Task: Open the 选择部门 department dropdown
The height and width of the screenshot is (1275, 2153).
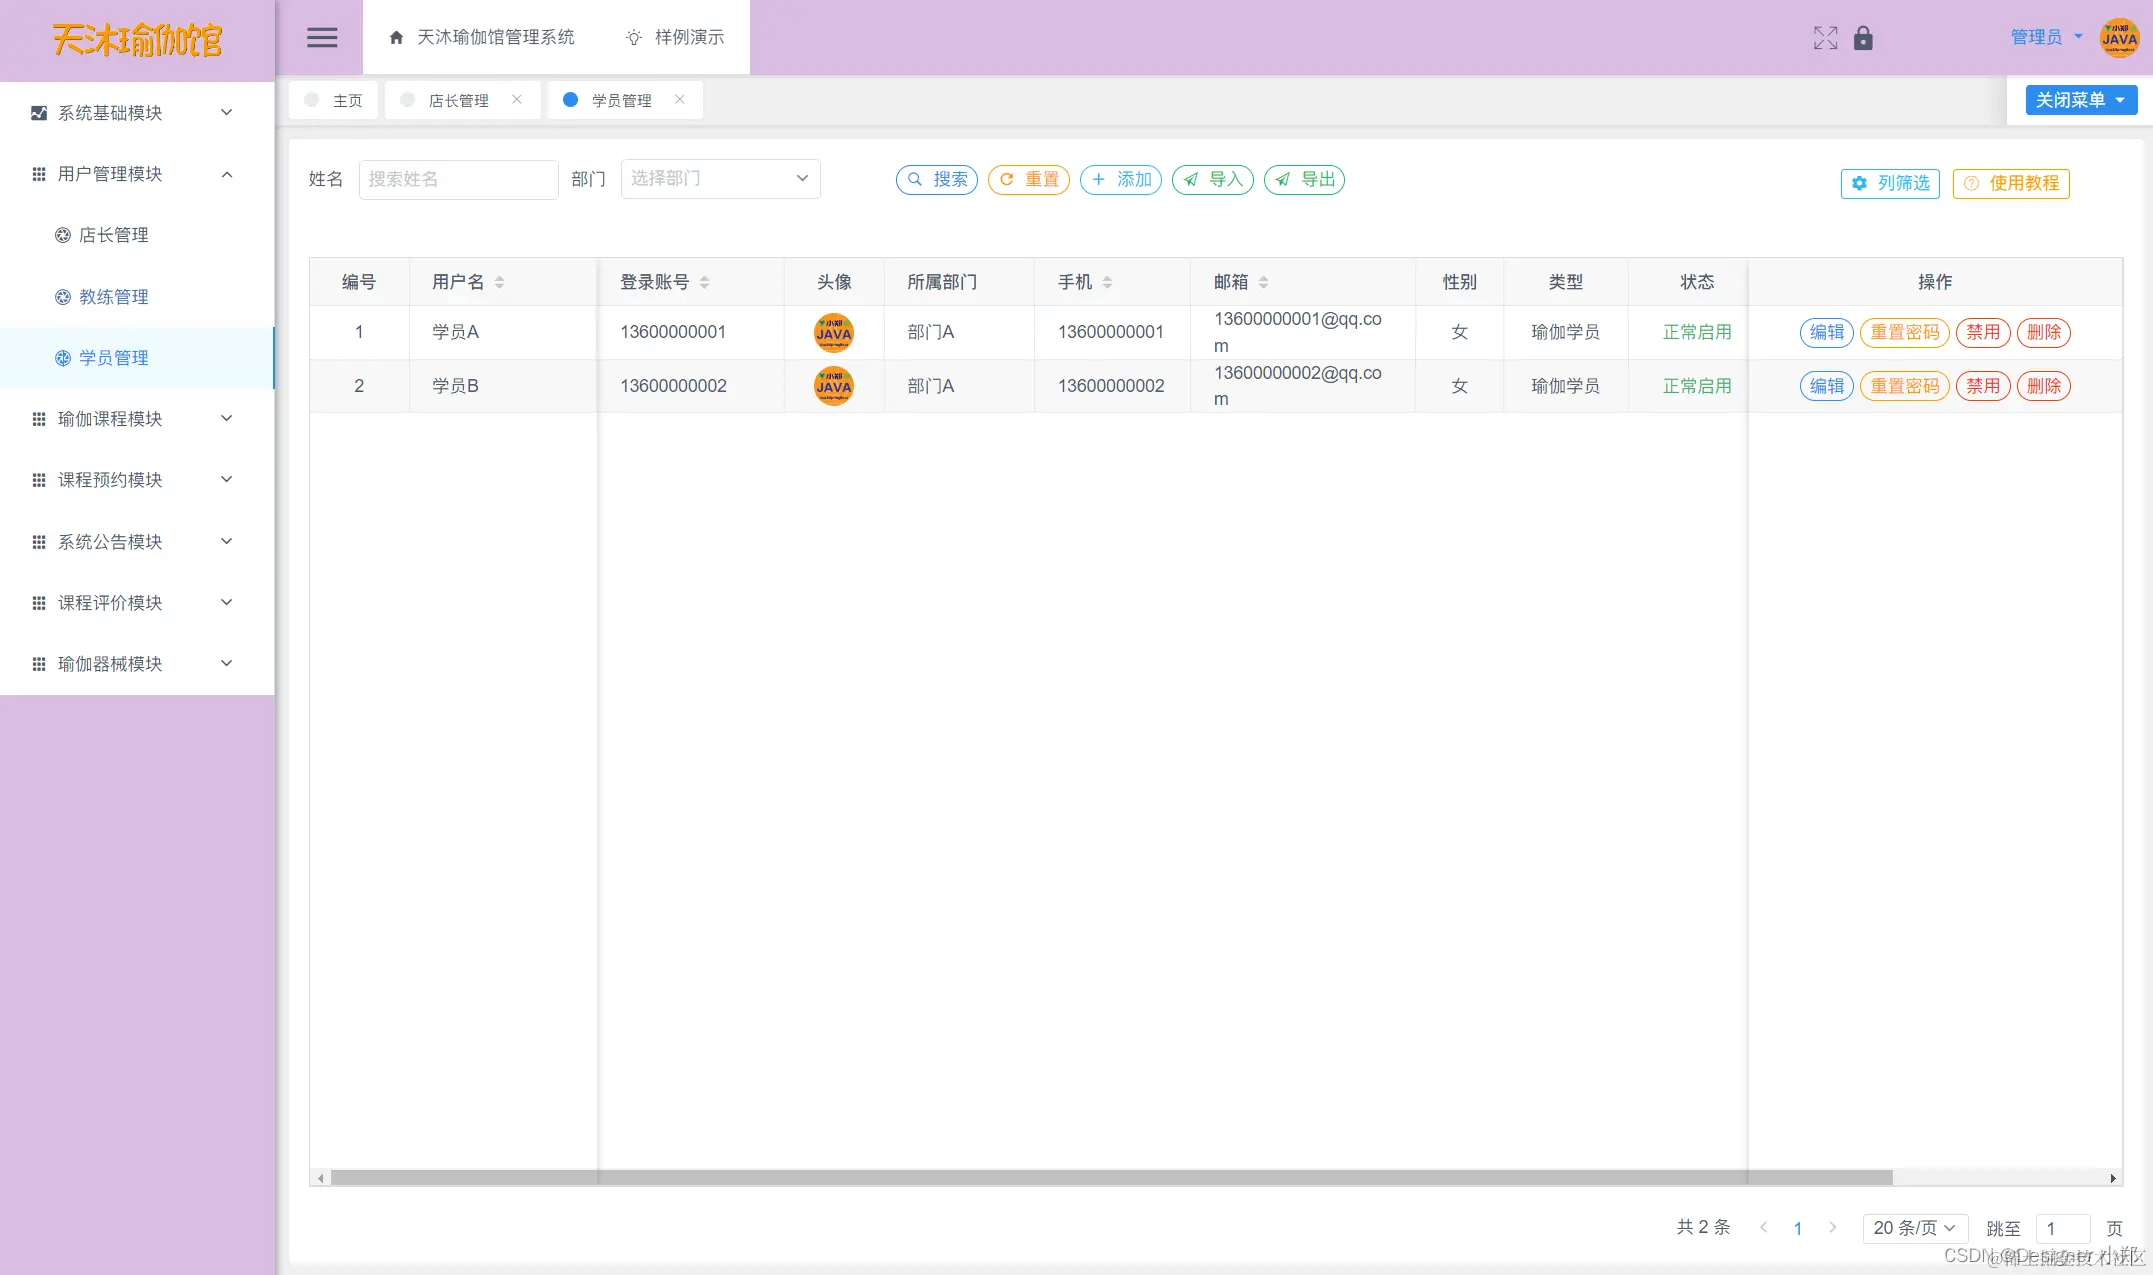Action: click(x=720, y=179)
